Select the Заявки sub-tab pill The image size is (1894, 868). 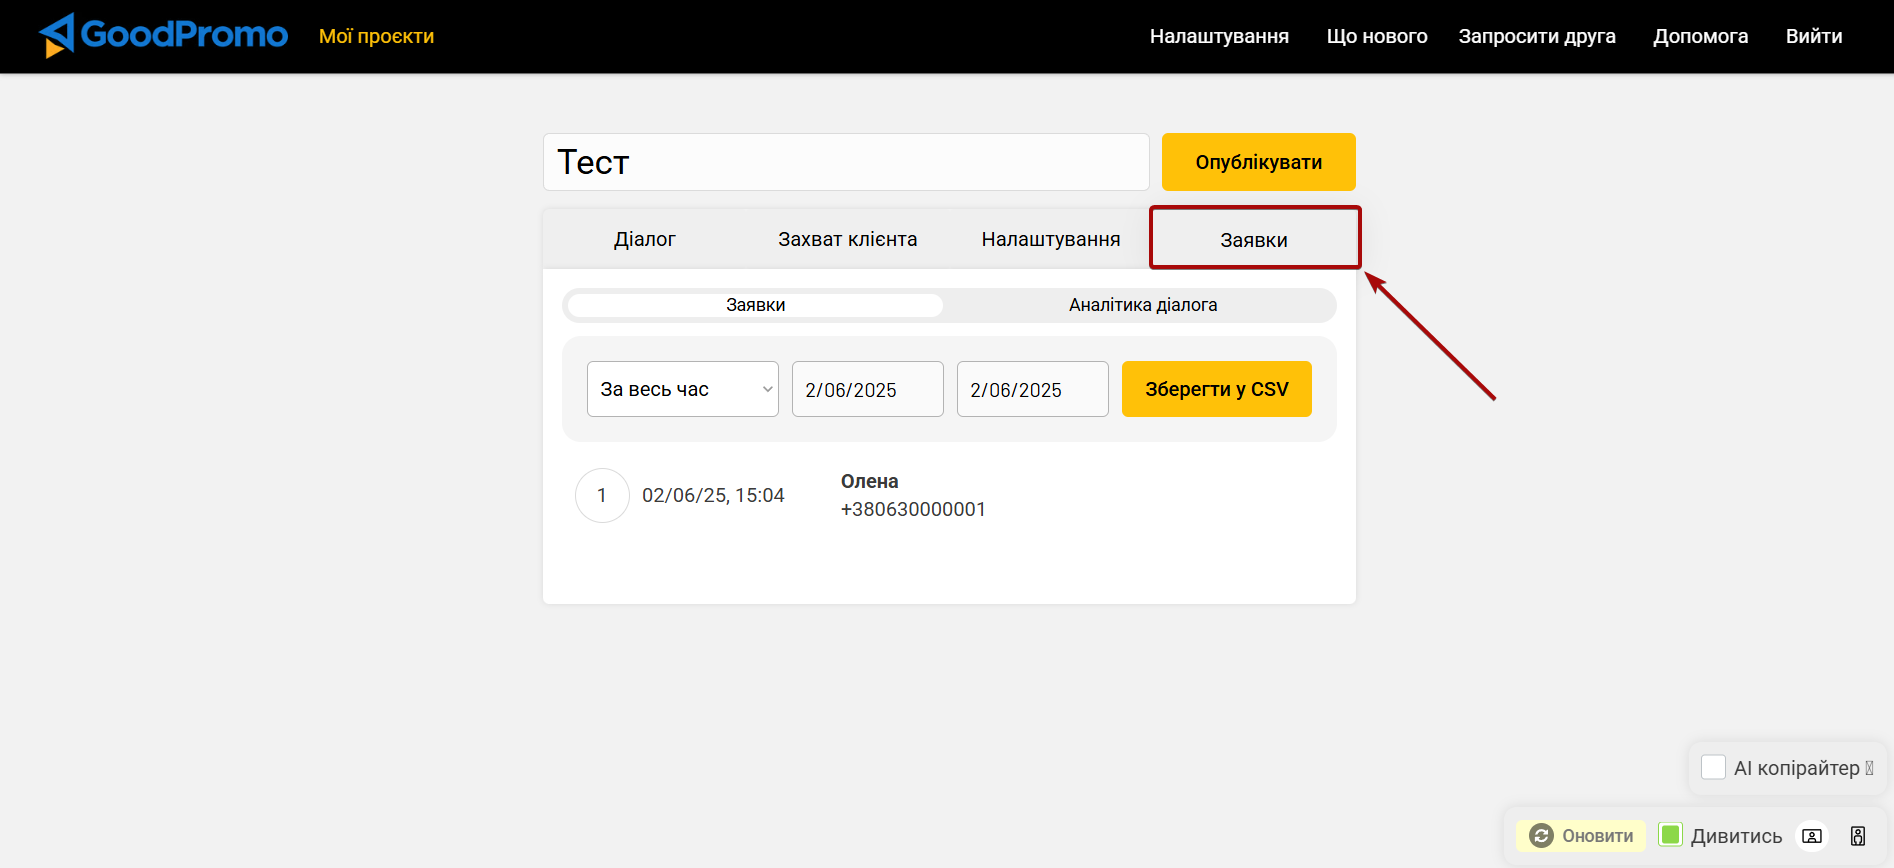755,305
